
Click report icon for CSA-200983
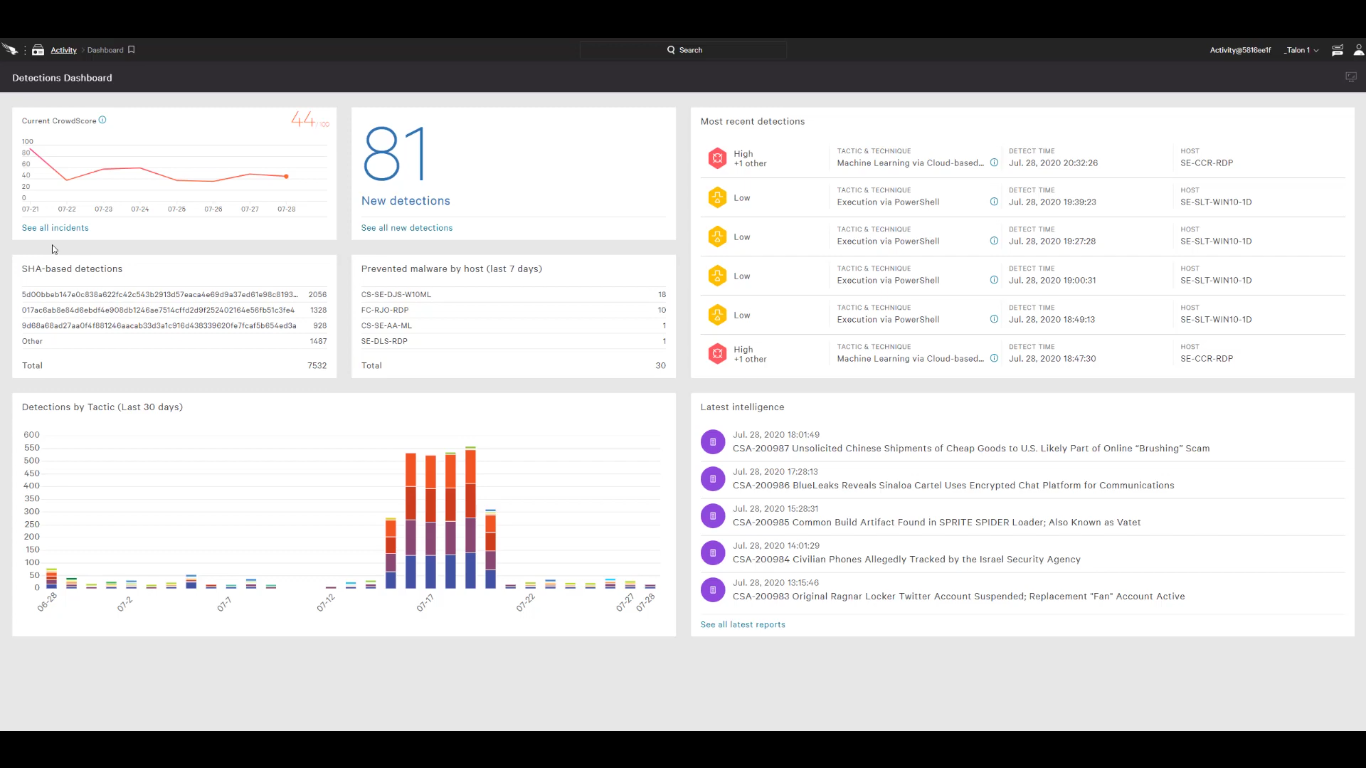[x=712, y=589]
